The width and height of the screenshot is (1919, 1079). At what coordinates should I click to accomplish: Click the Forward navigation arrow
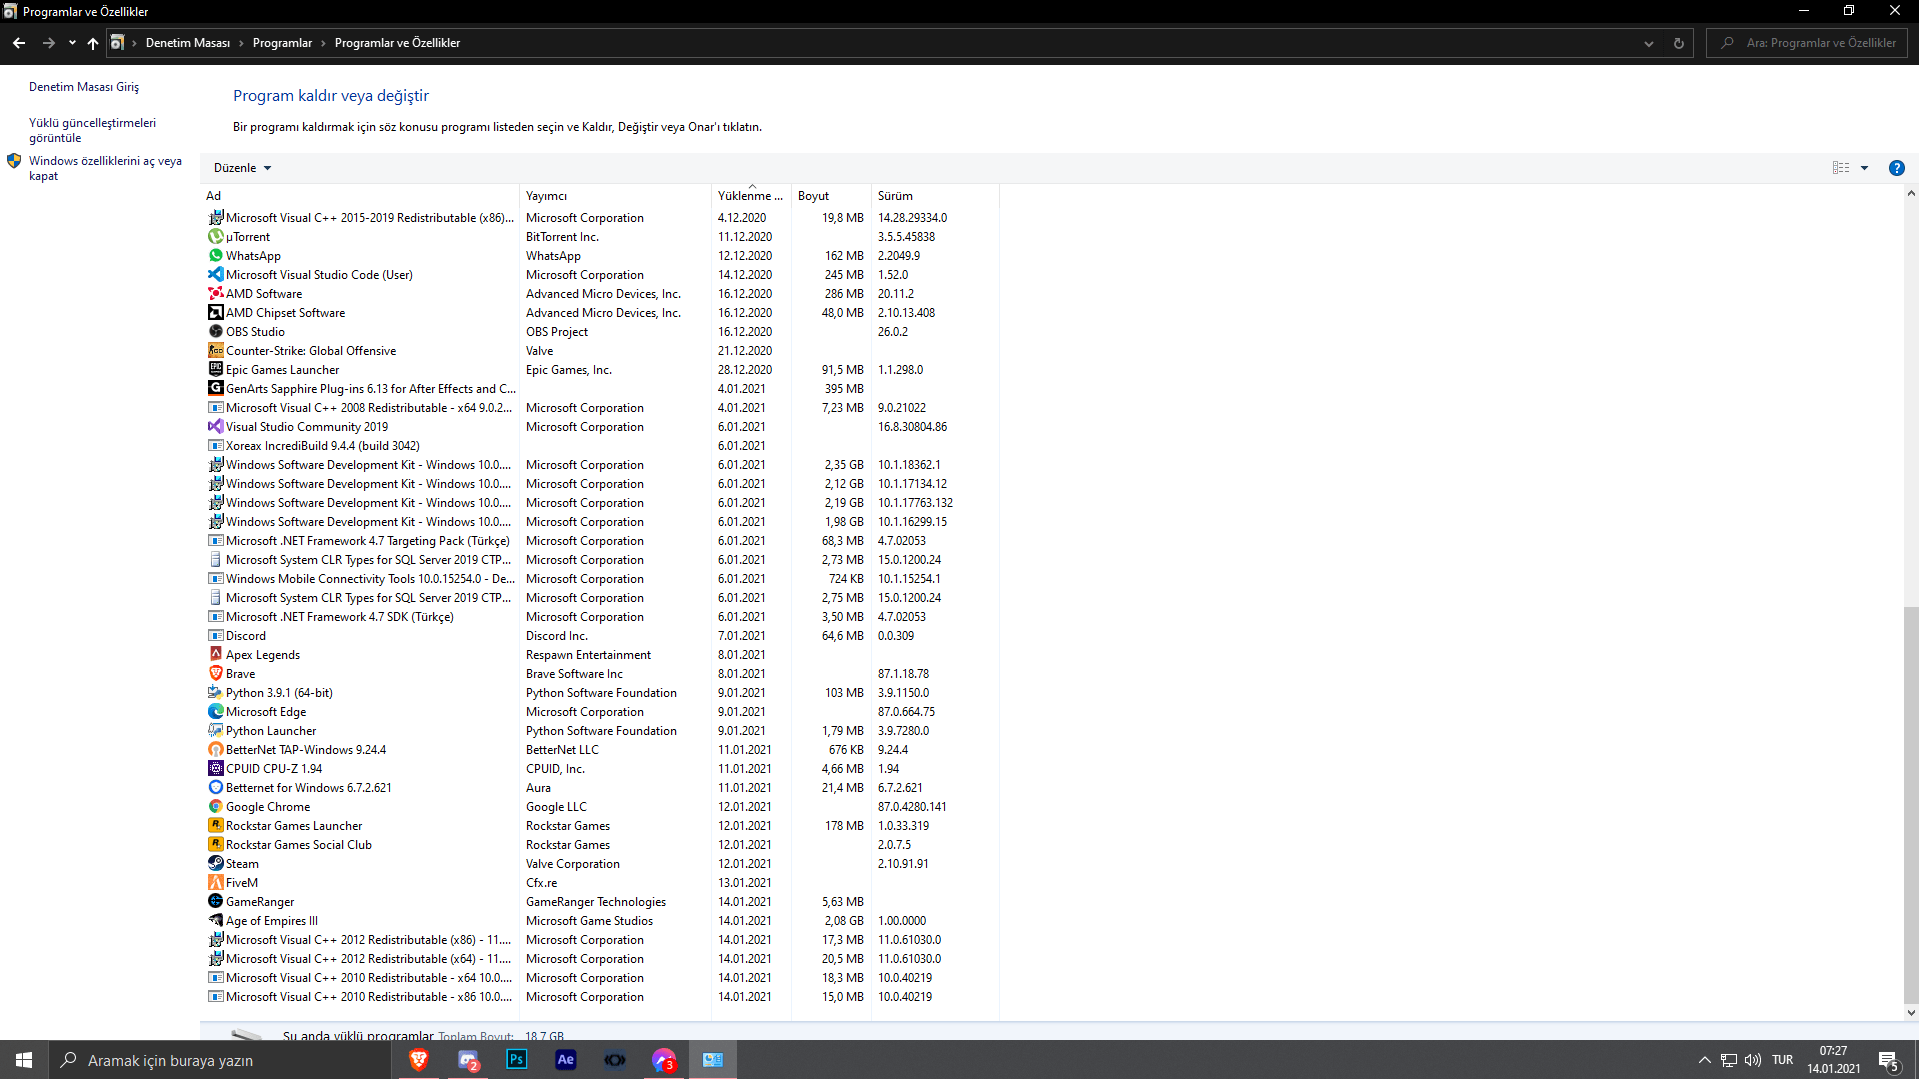pos(48,43)
